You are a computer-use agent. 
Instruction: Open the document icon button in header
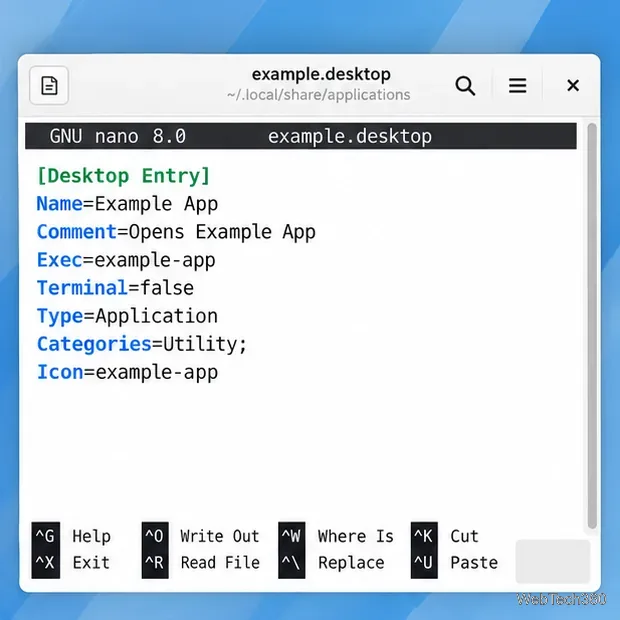pyautogui.click(x=49, y=85)
